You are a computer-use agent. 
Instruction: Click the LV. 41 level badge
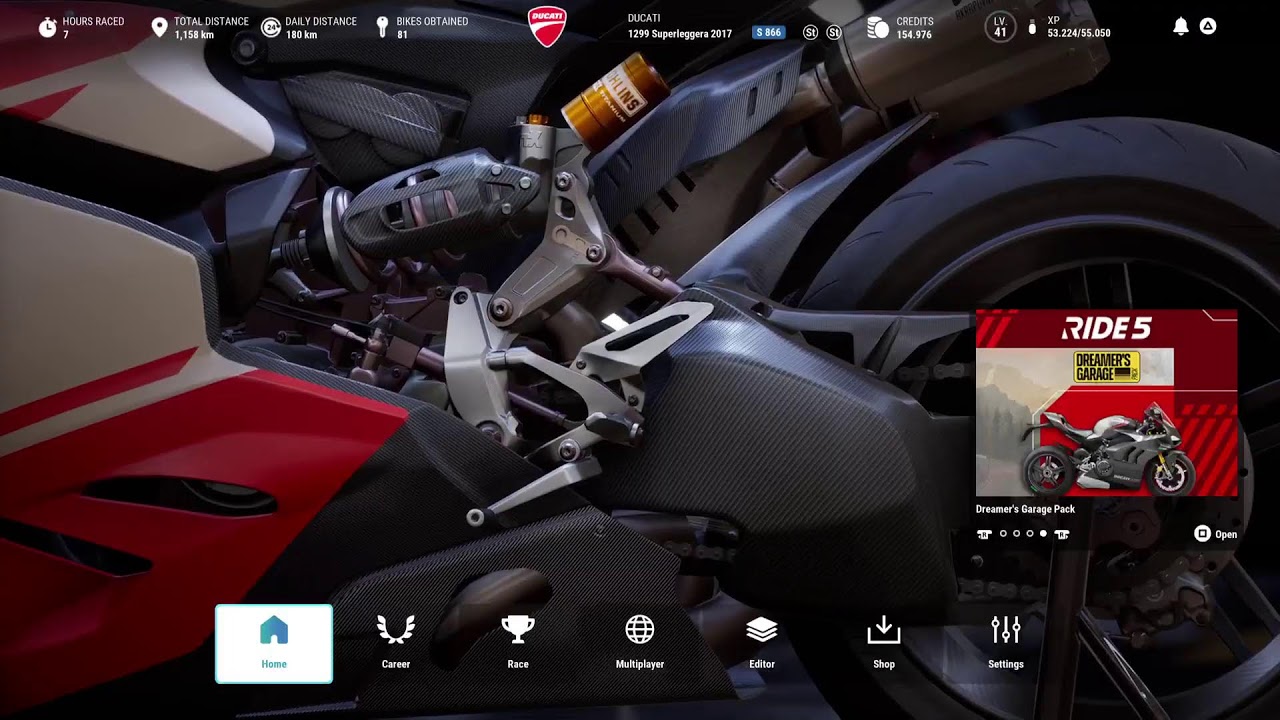pyautogui.click(x=1000, y=27)
